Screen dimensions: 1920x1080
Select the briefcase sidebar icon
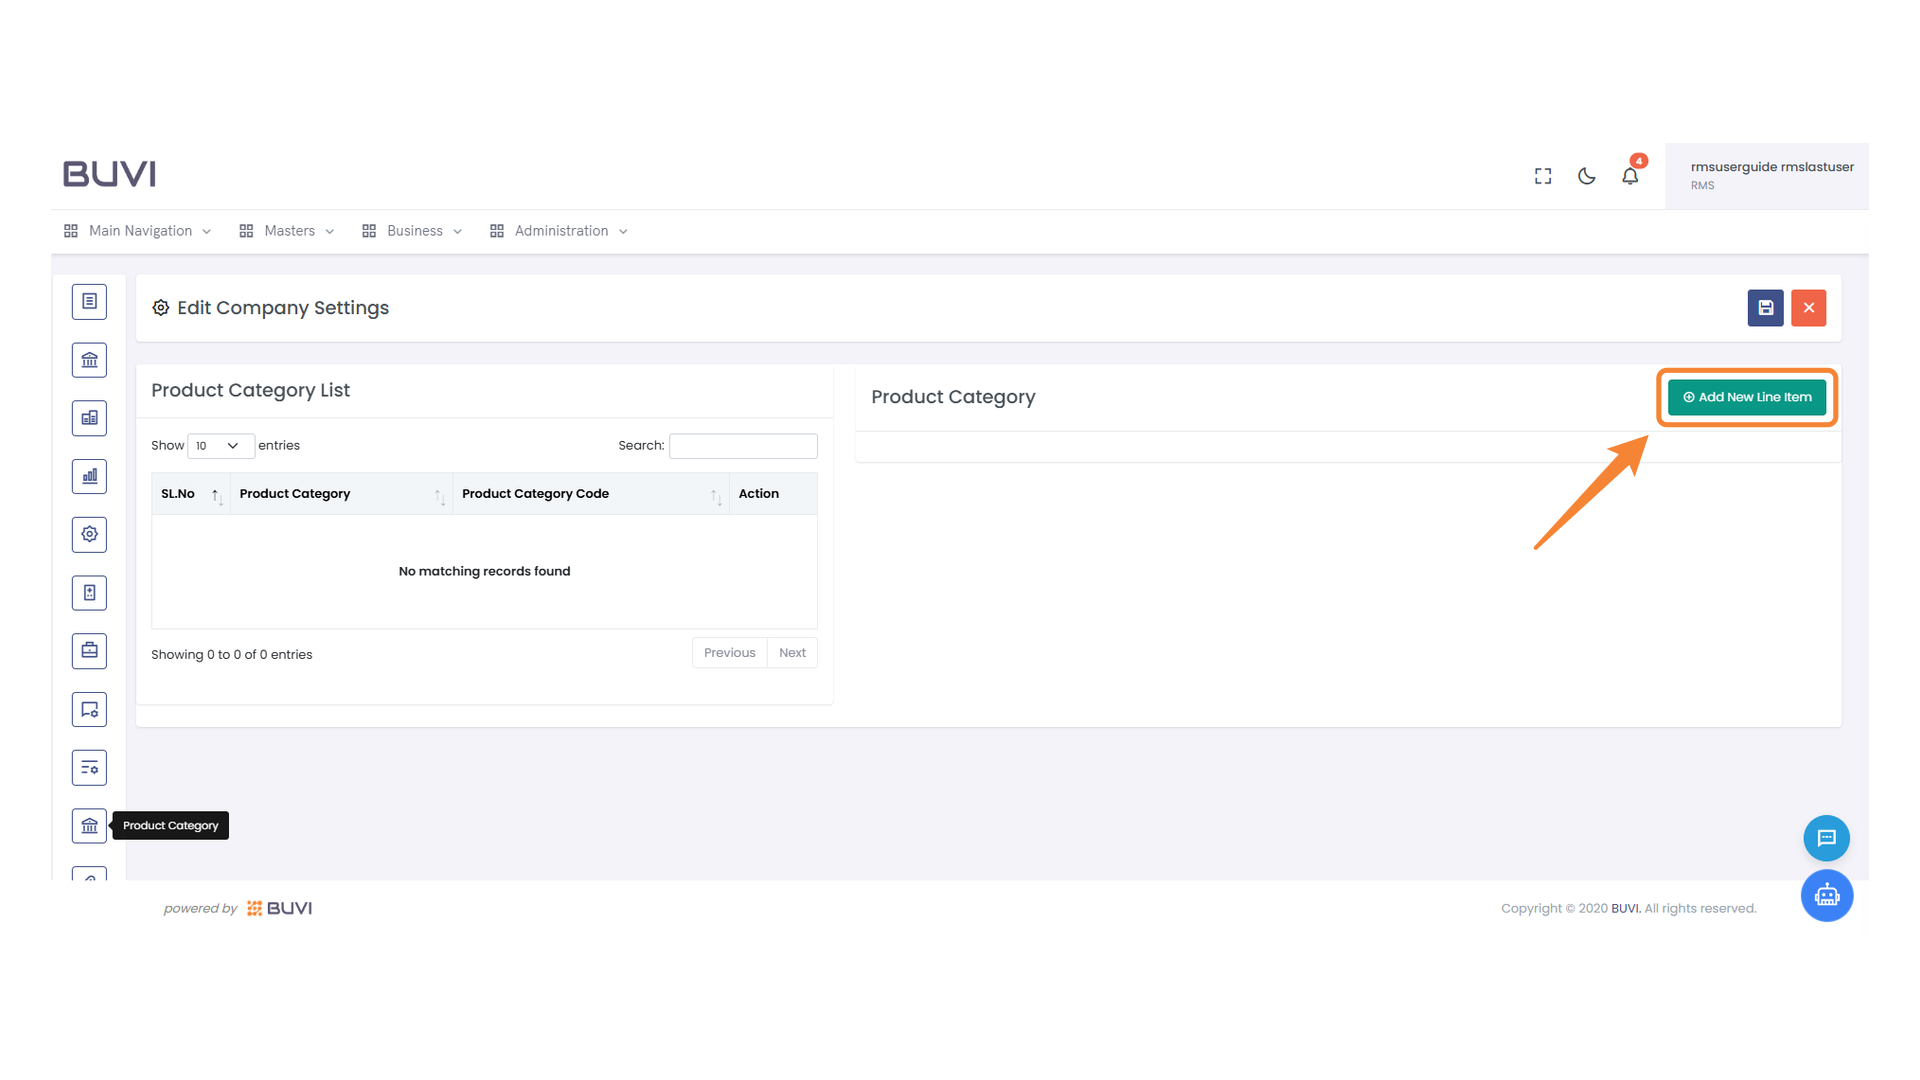pyautogui.click(x=89, y=651)
